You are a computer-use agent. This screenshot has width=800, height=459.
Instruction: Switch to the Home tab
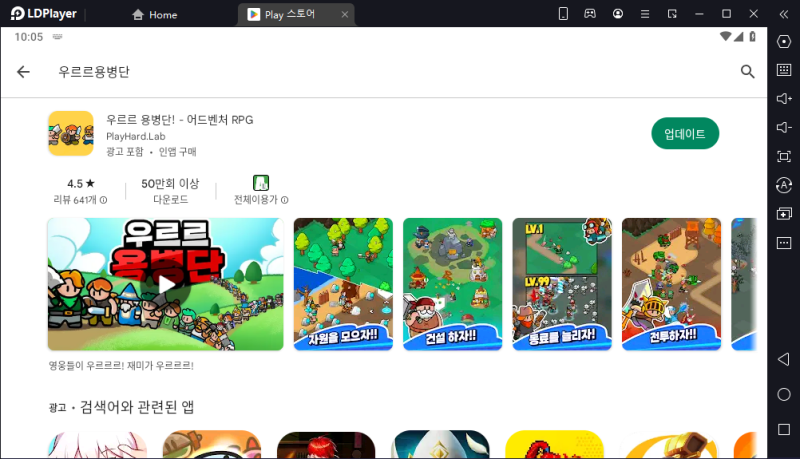[x=155, y=15]
